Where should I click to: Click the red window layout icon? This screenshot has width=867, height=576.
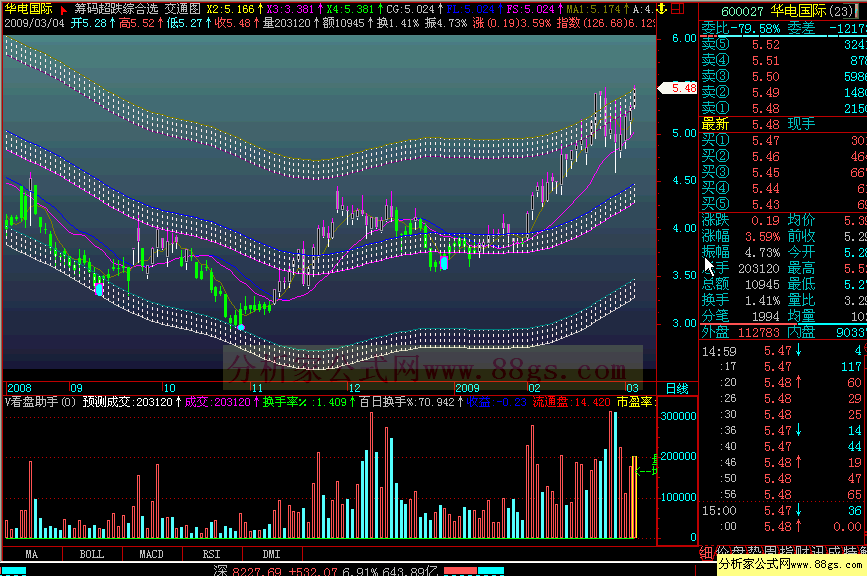[x=677, y=9]
